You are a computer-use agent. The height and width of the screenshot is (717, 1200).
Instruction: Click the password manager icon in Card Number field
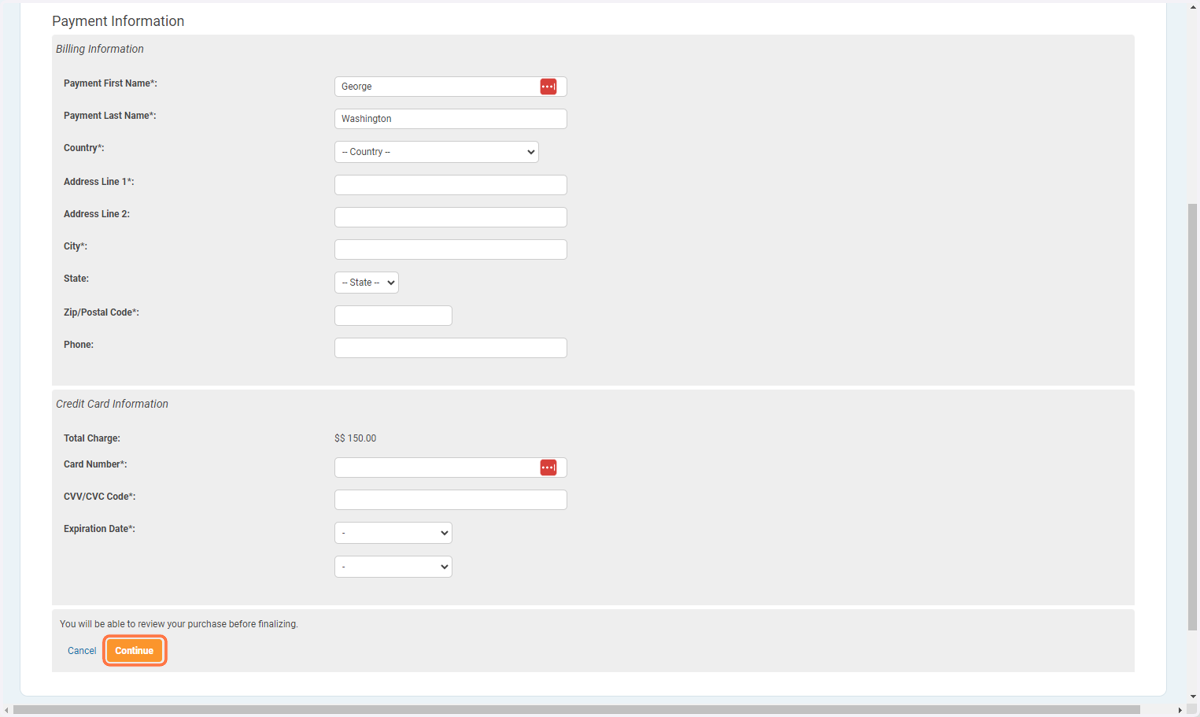tap(548, 467)
